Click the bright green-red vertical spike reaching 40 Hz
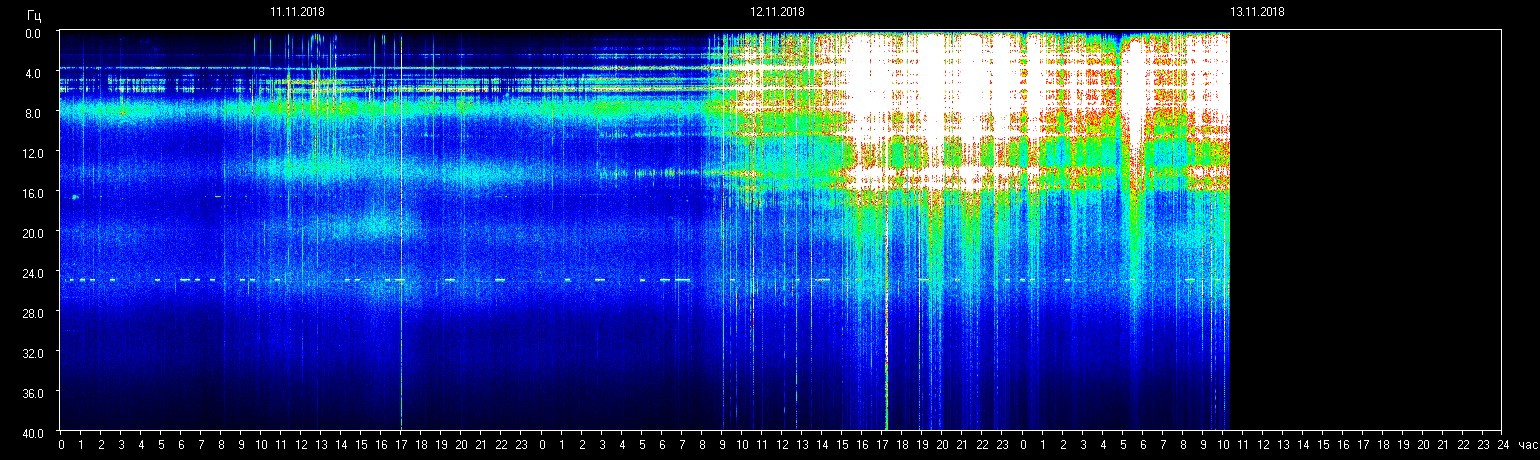This screenshot has width=1540, height=460. click(886, 380)
